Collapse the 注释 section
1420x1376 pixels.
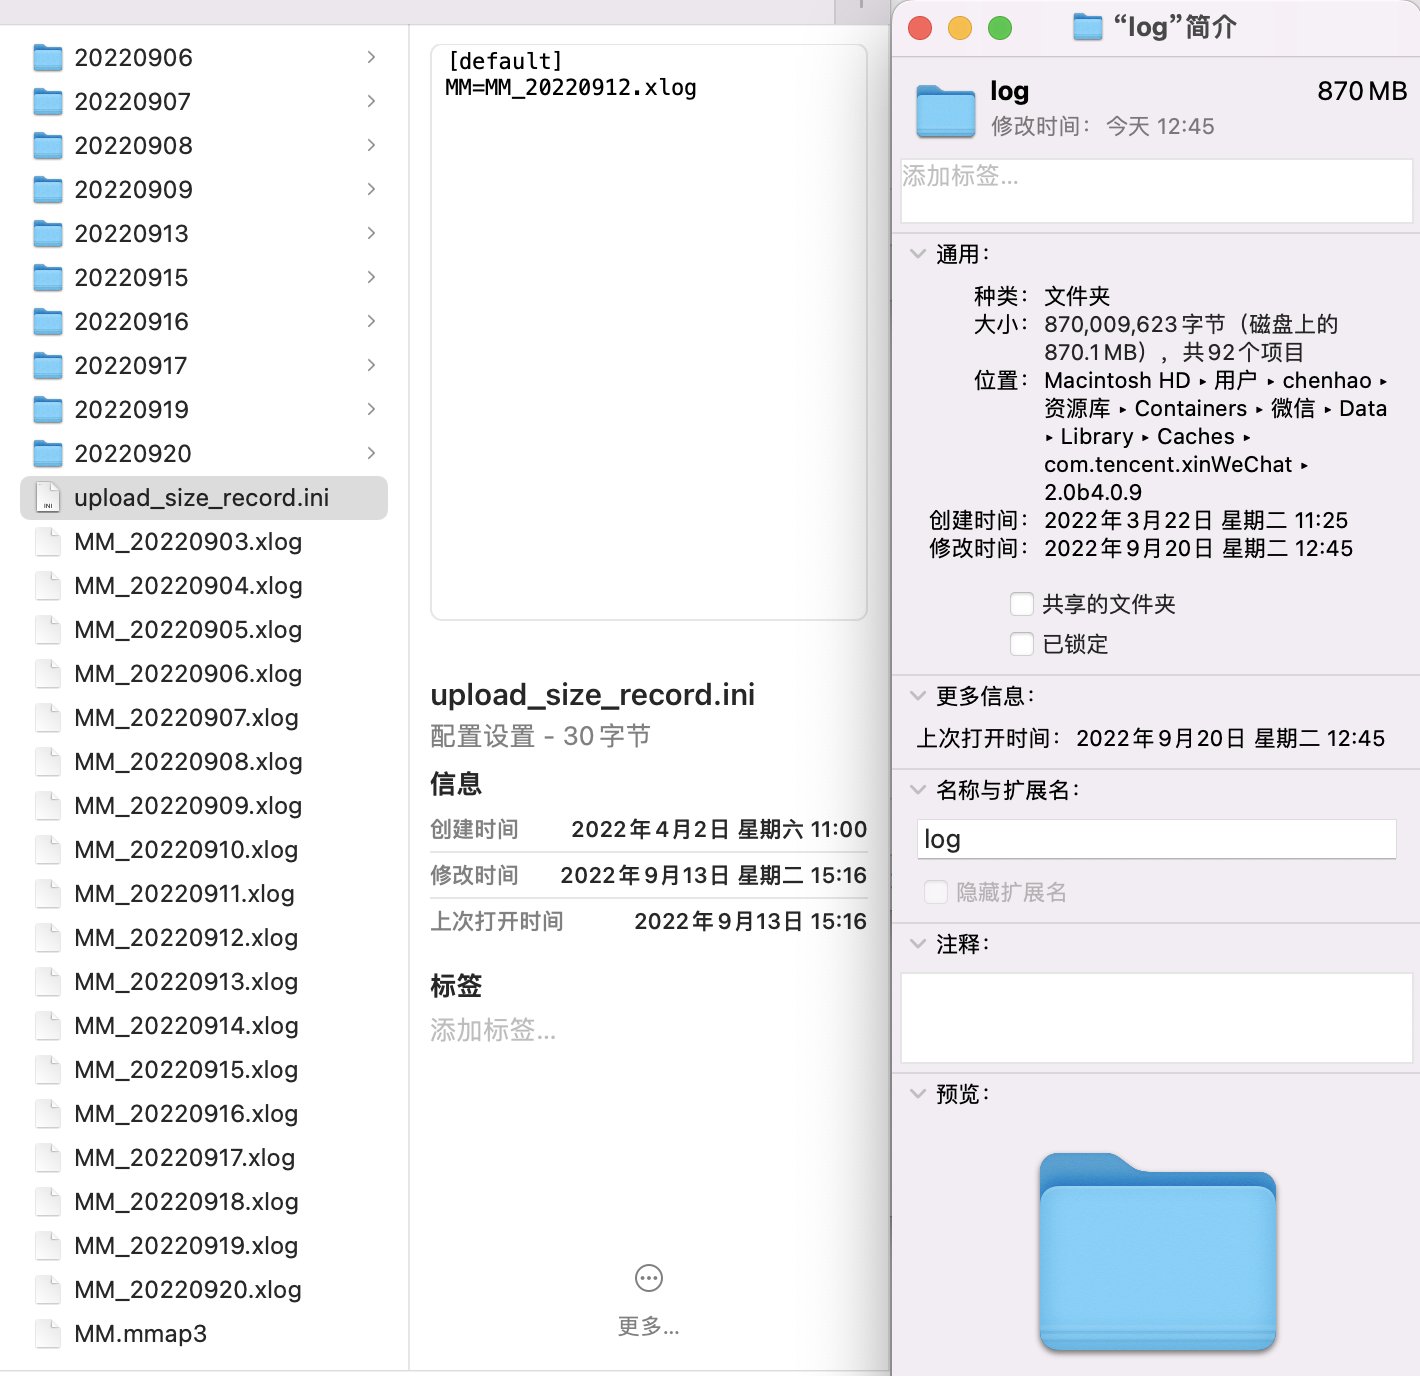coord(918,943)
